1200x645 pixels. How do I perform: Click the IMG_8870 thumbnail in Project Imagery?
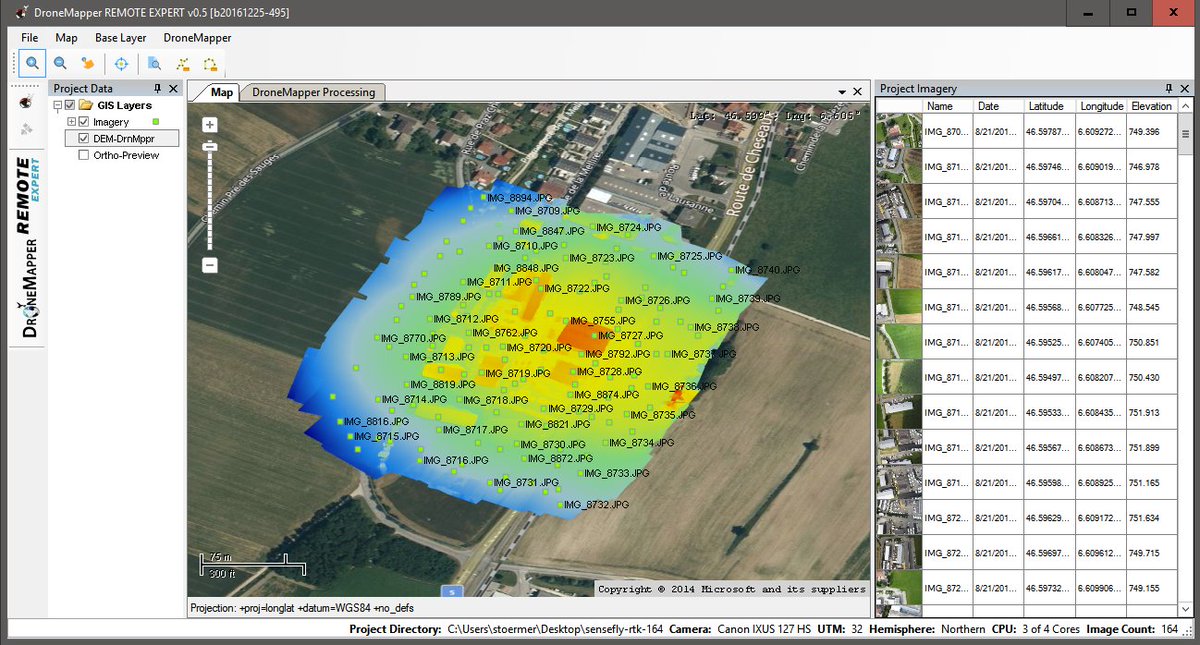pos(897,131)
